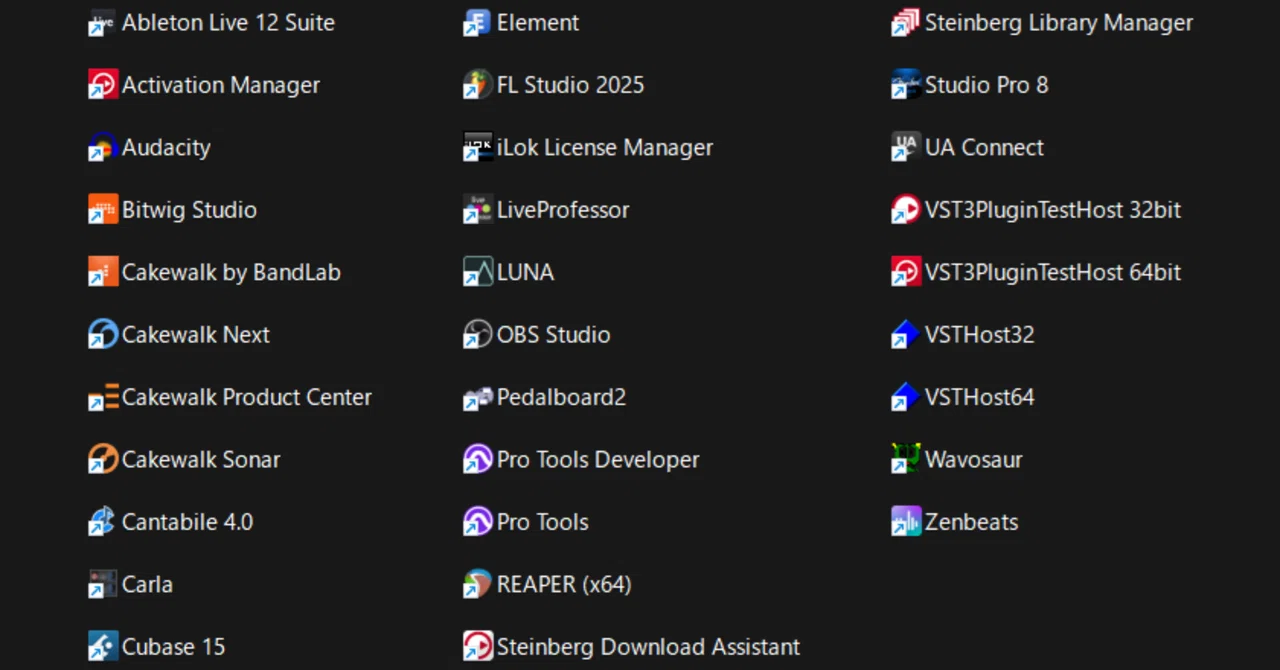Select the Cubase 15 icon
Screen dimensions: 1280x670
[103, 647]
